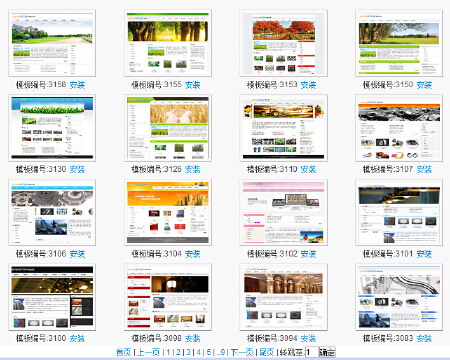Open template 3101 thumbnail

[x=399, y=212]
